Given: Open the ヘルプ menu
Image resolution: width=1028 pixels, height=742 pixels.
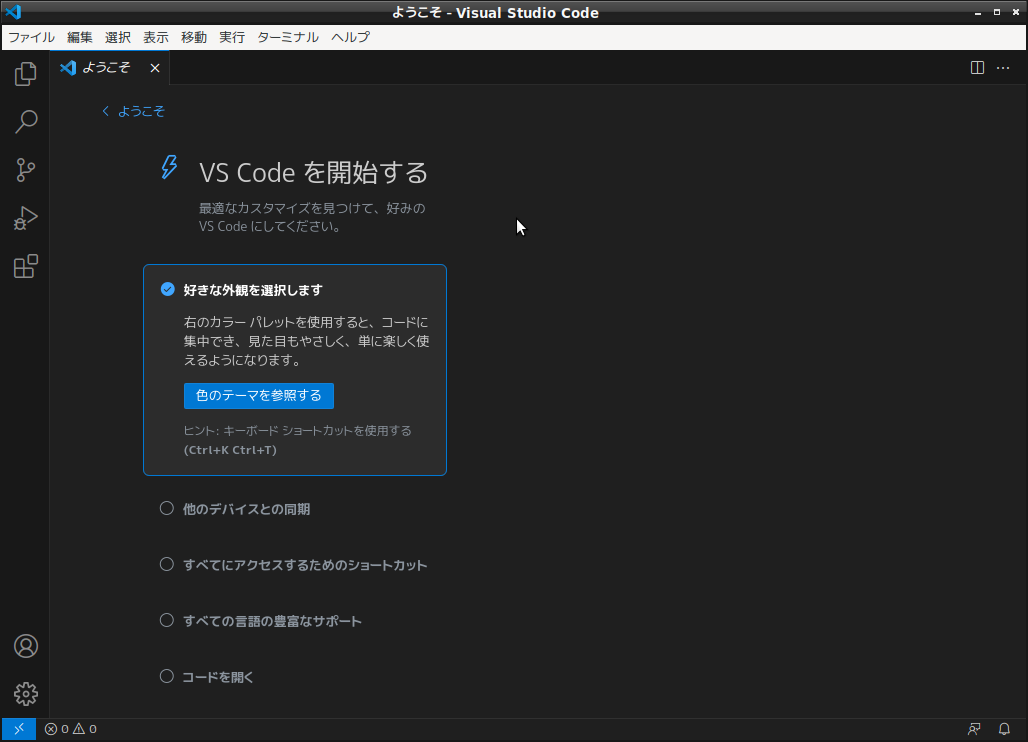Looking at the screenshot, I should [351, 37].
